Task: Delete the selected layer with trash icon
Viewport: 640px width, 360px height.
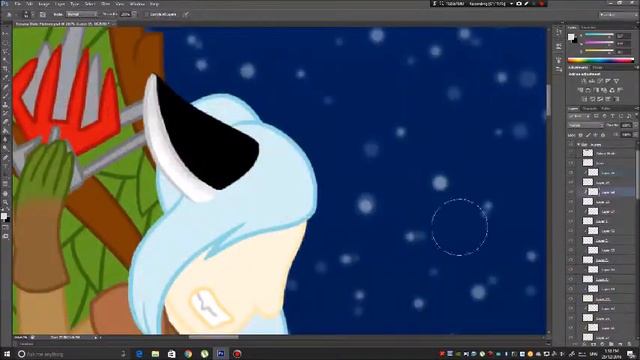Action: (x=628, y=345)
